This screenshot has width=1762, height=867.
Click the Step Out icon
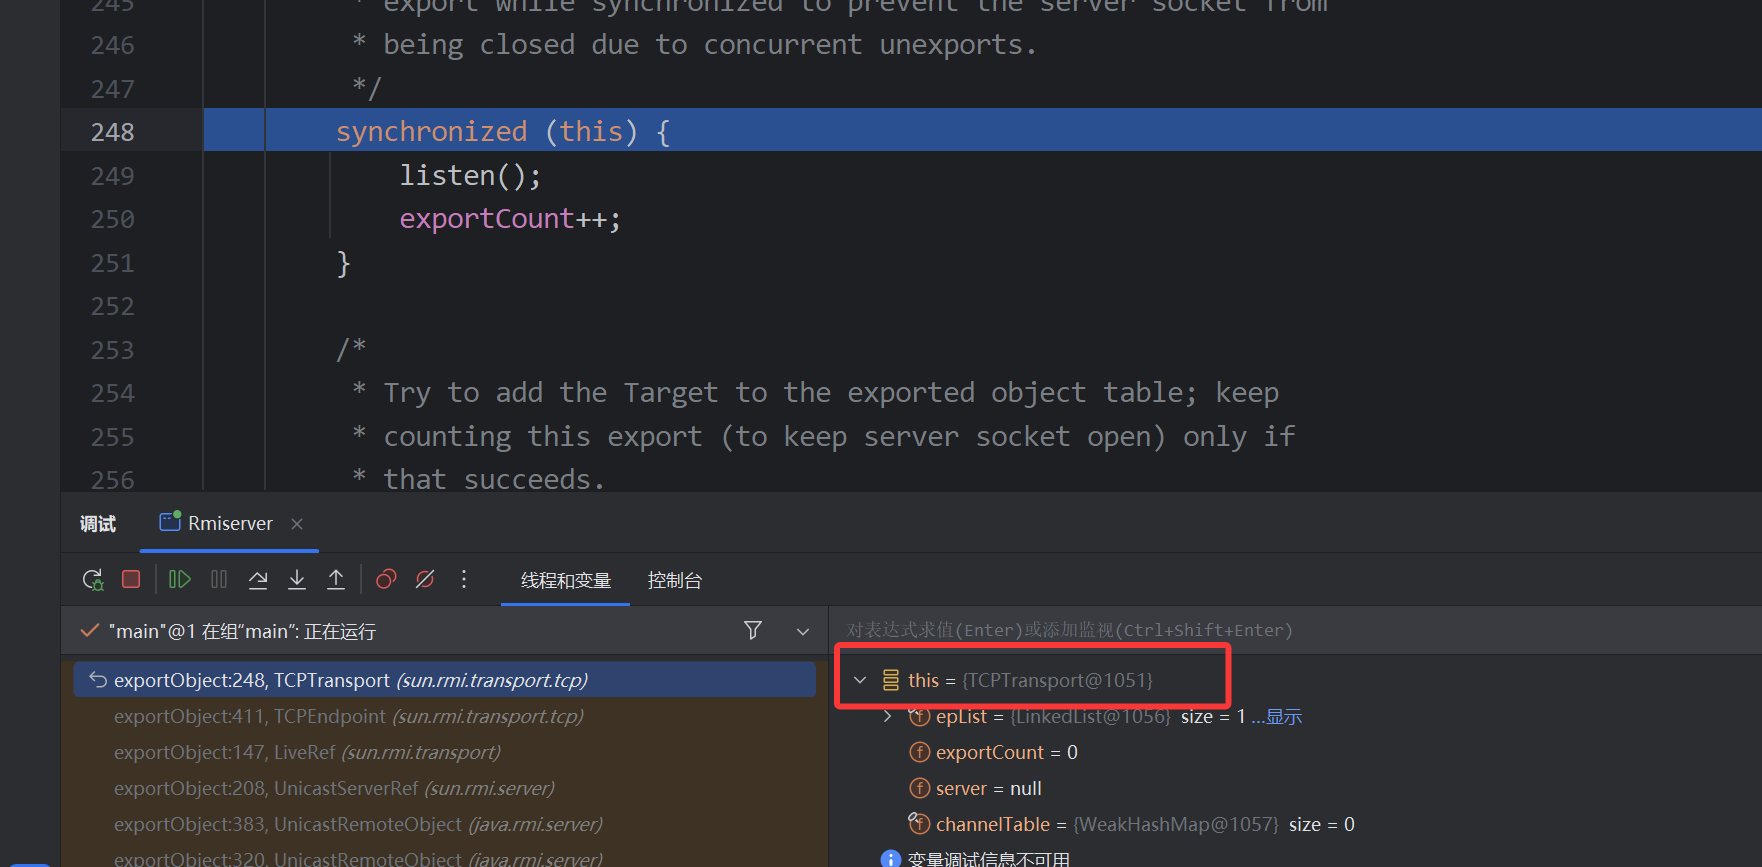click(336, 580)
